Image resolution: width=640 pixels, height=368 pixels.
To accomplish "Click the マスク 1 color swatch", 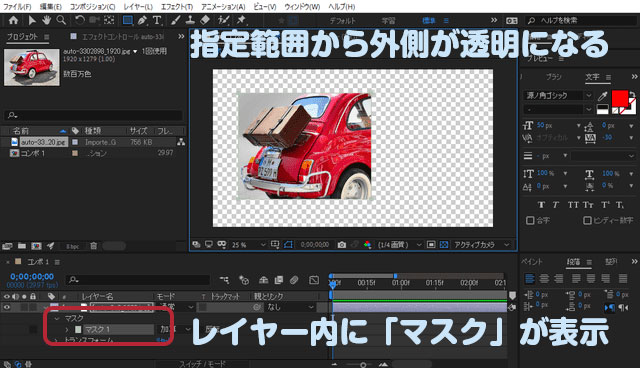I will click(78, 329).
